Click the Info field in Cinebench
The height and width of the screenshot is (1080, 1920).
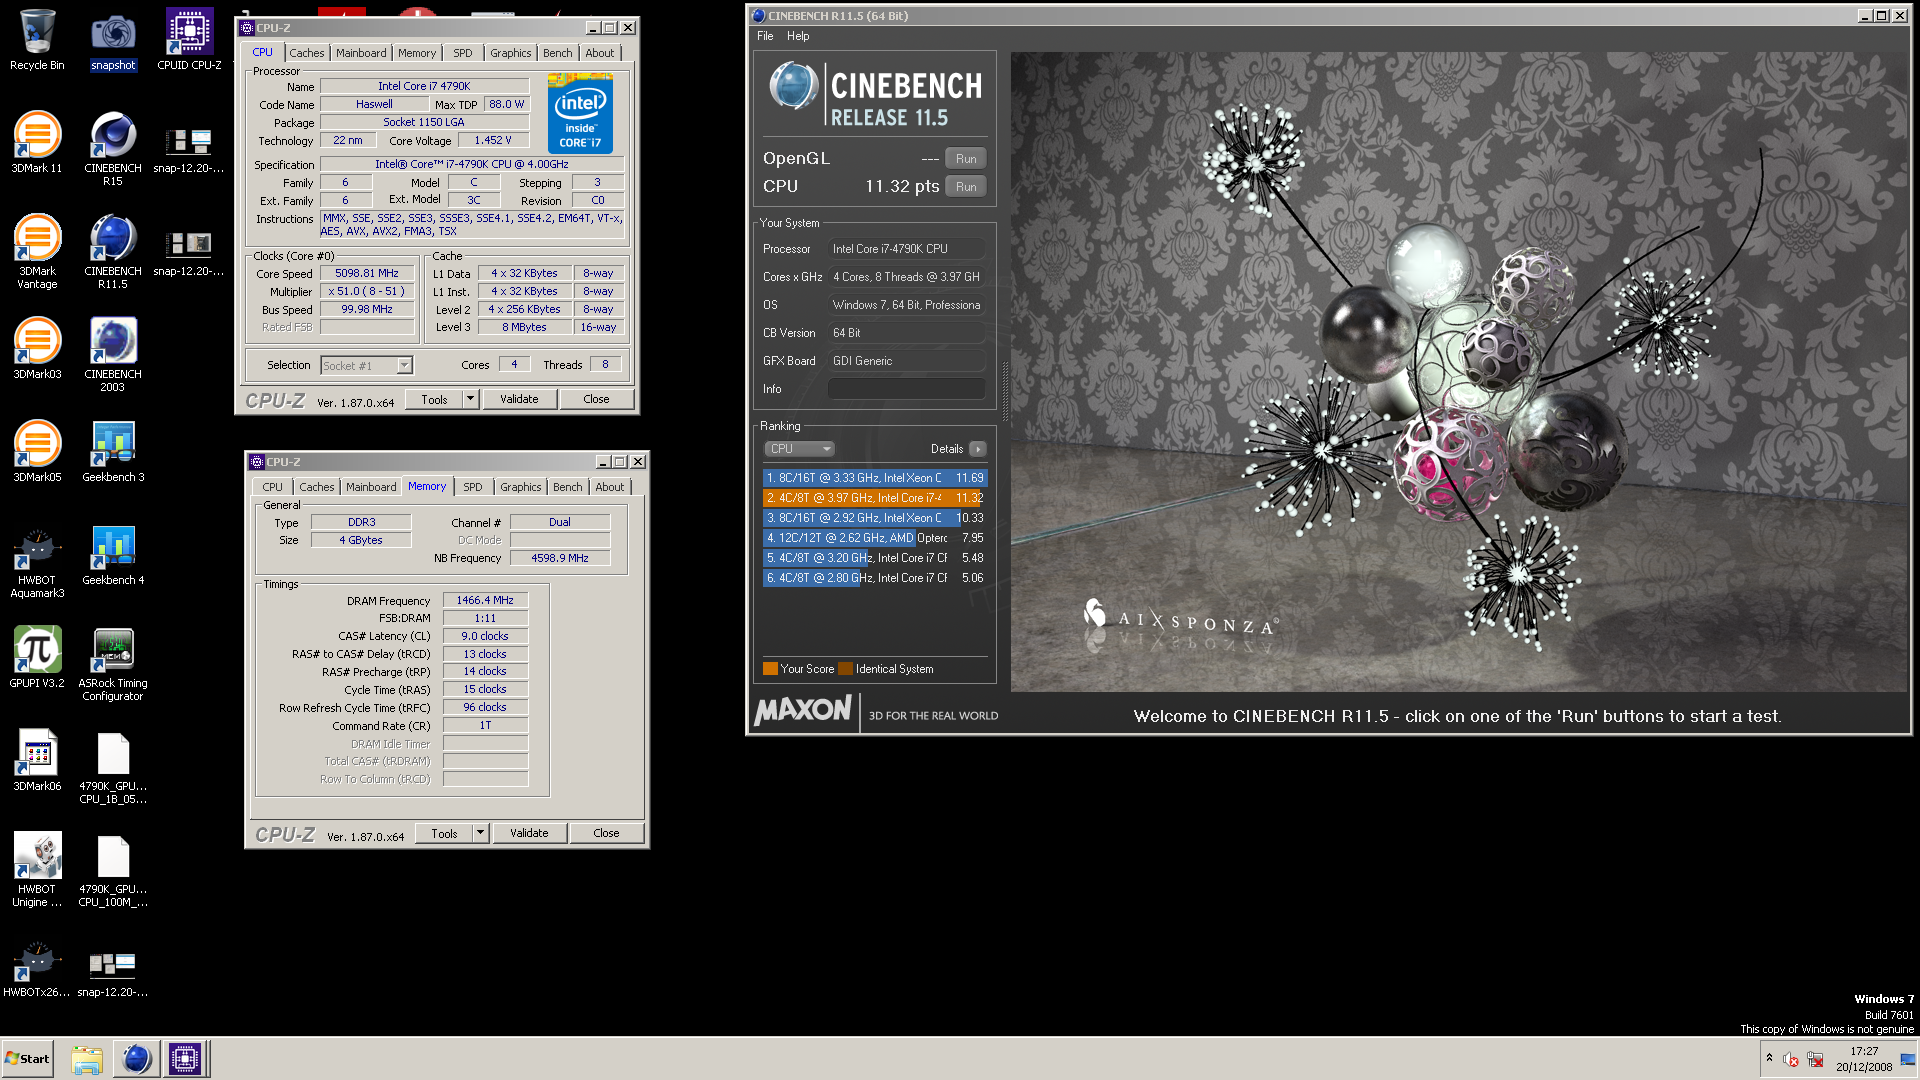click(x=907, y=389)
